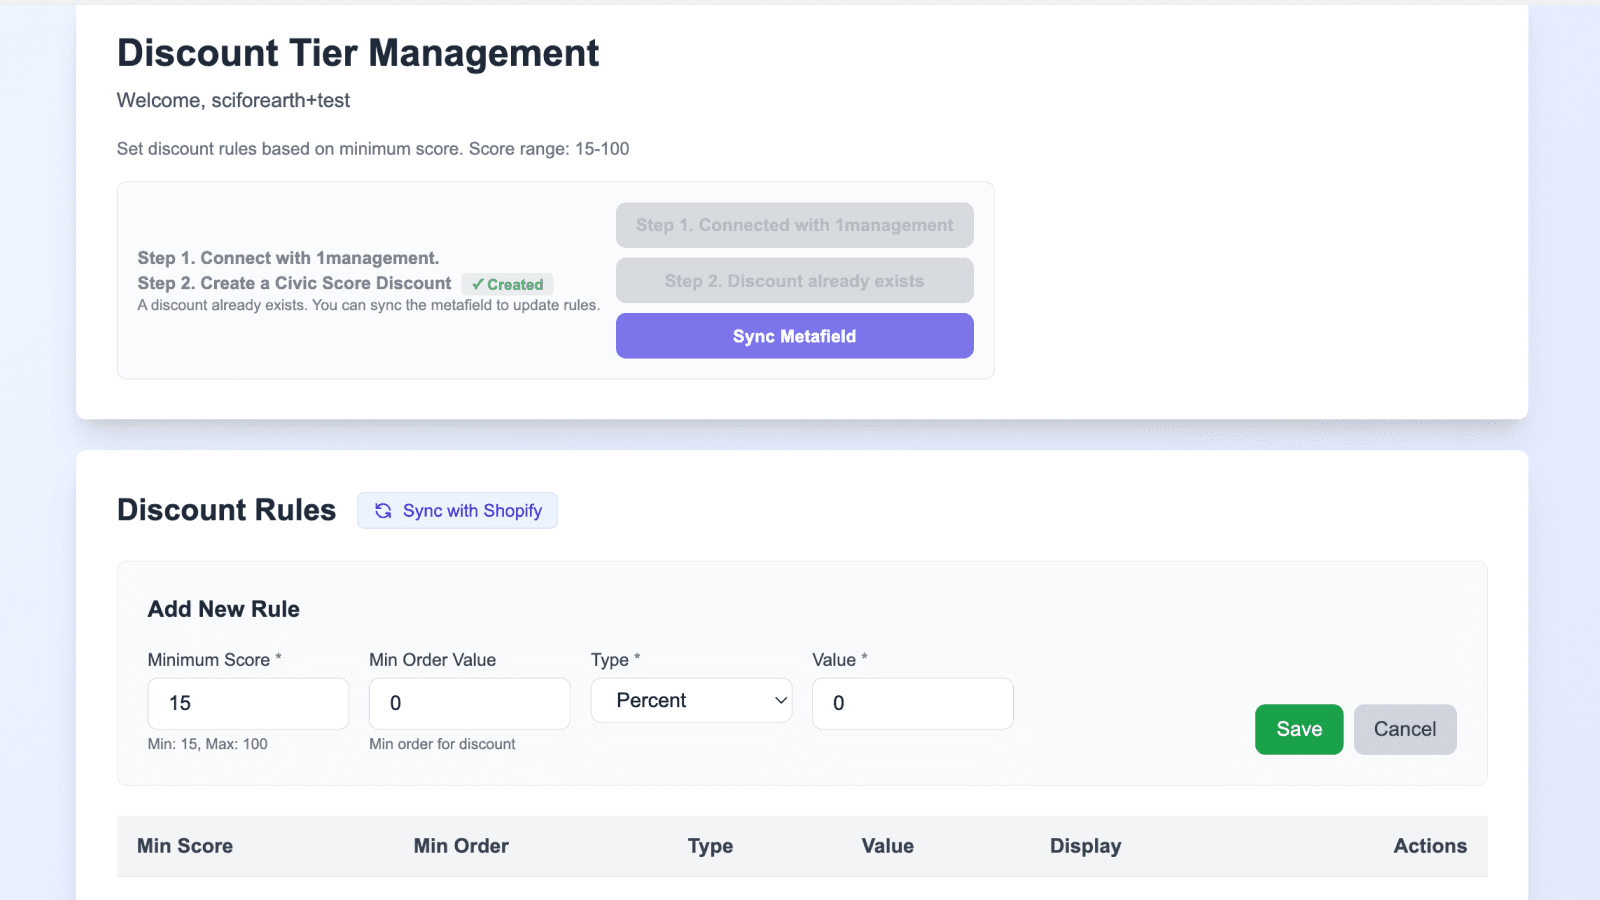Click the Type column header
This screenshot has height=900, width=1600.
click(710, 846)
